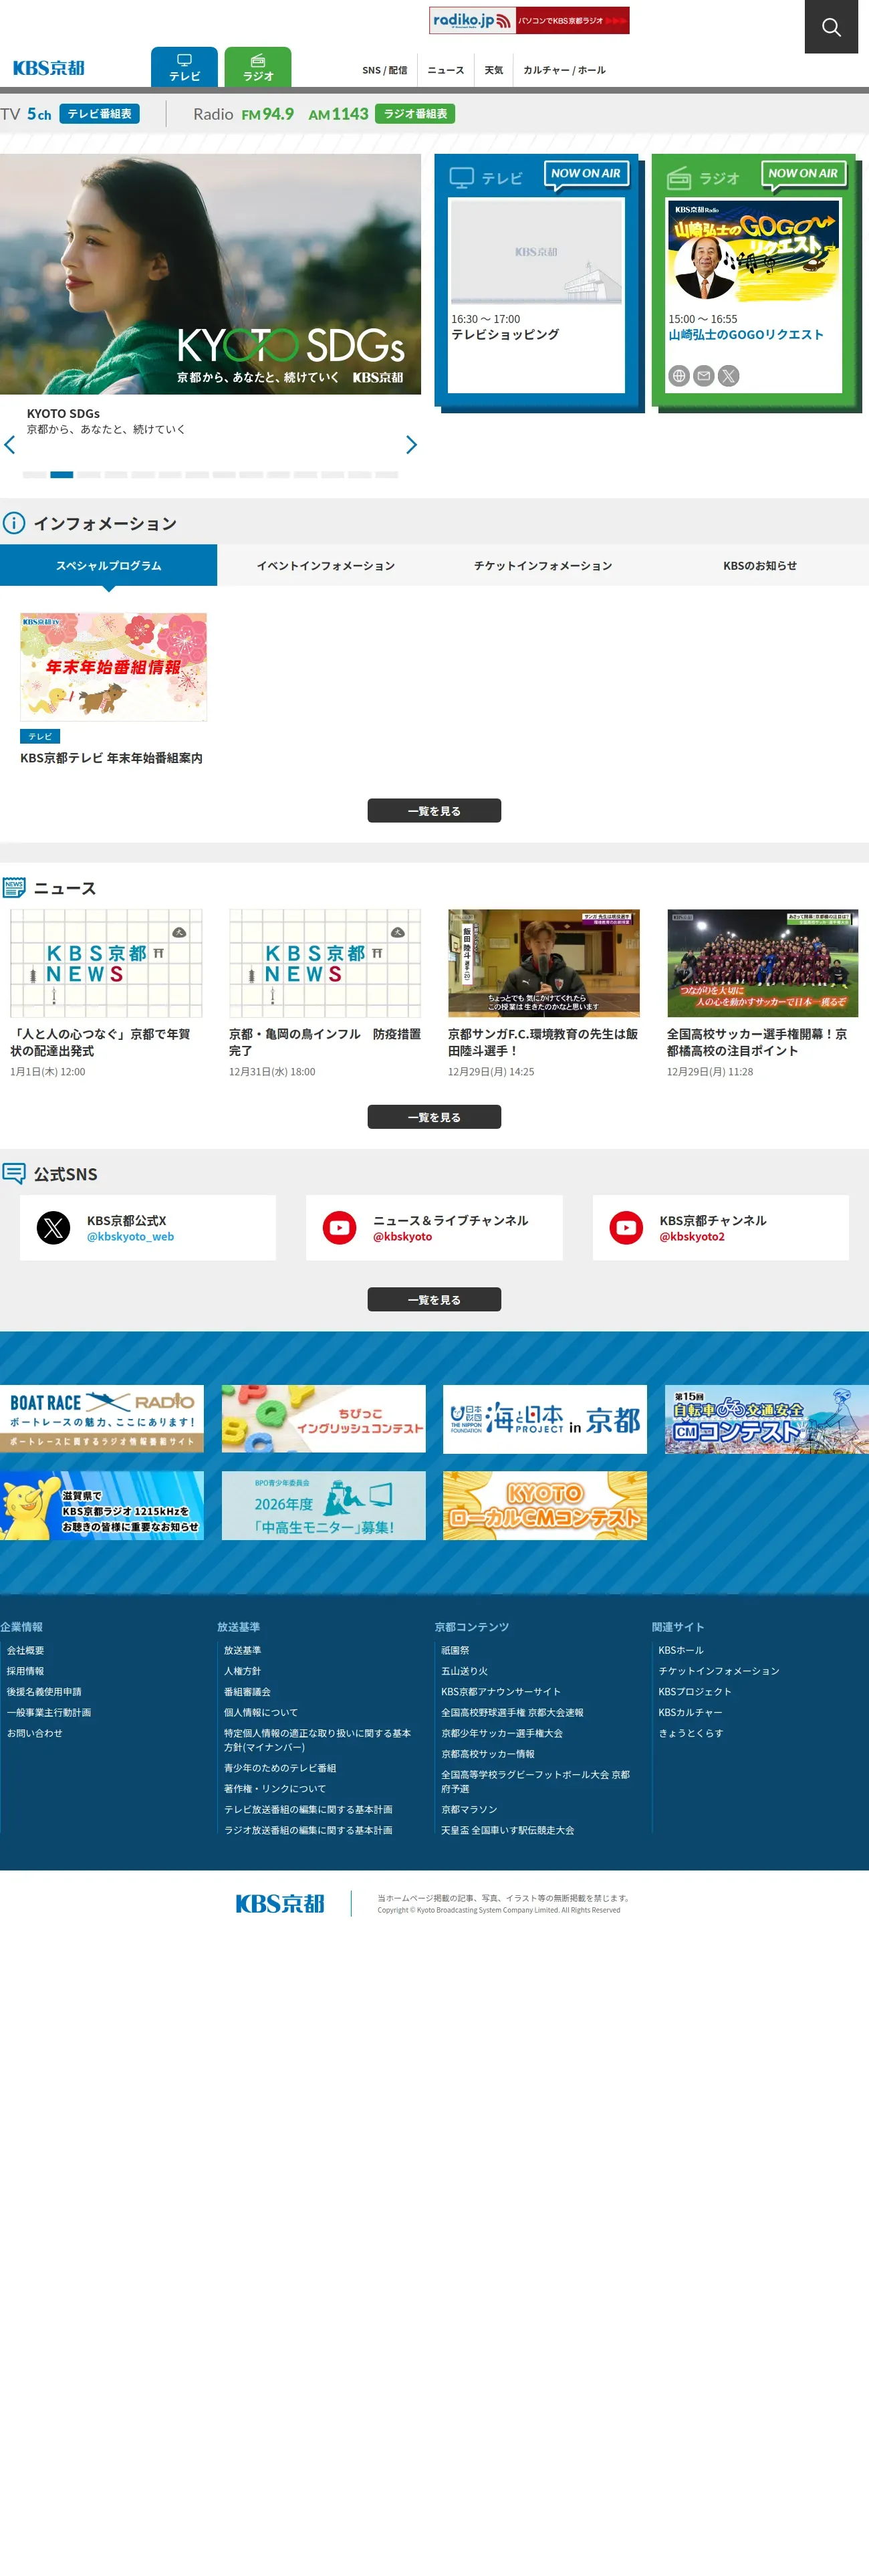The height and width of the screenshot is (2576, 869).
Task: Open the BOAT RACE RADIO banner
Action: (x=102, y=1419)
